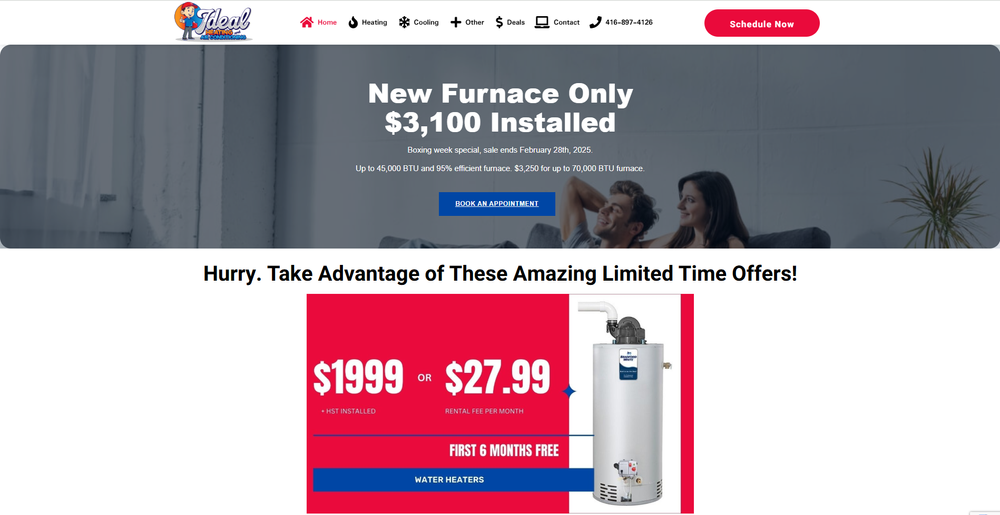Click the Ideal Heating logo
The height and width of the screenshot is (515, 1000).
pyautogui.click(x=214, y=22)
